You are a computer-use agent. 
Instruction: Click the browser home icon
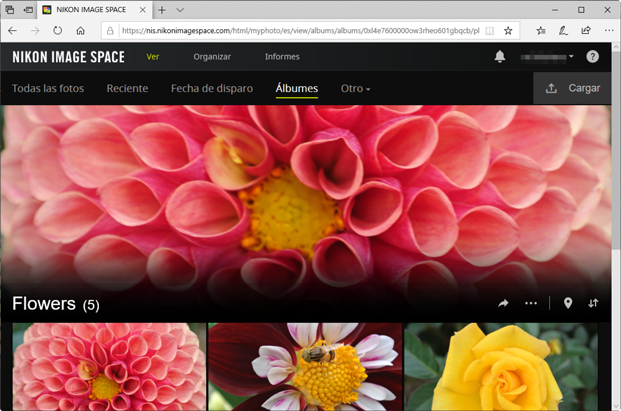click(81, 31)
